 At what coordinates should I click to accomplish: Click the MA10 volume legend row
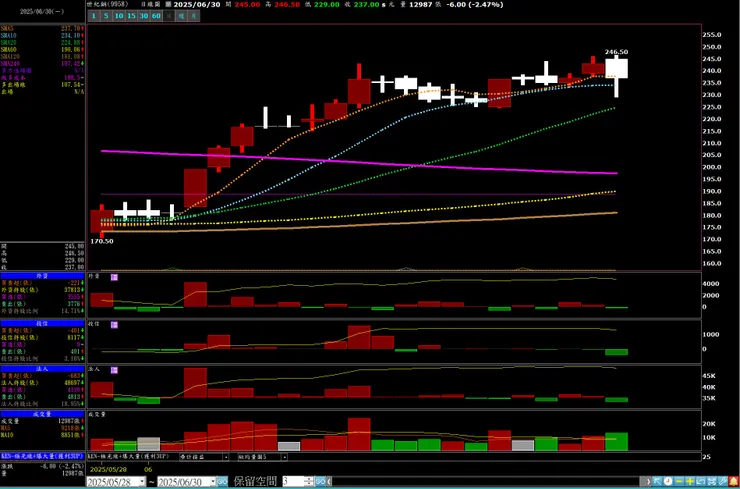[x=42, y=435]
